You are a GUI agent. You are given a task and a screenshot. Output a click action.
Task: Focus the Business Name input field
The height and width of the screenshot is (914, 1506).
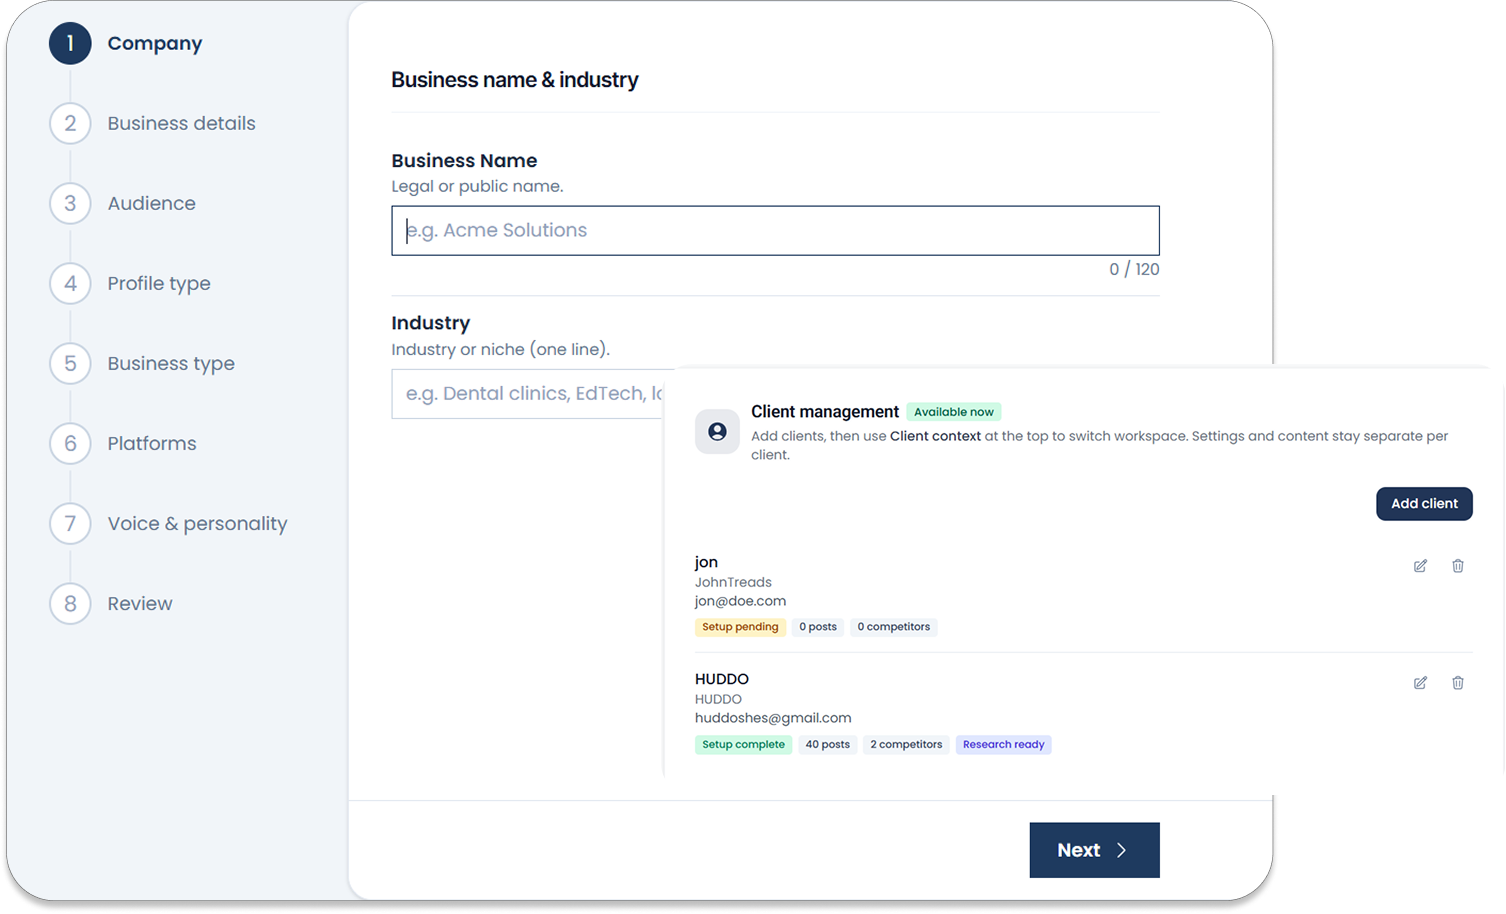pyautogui.click(x=775, y=231)
